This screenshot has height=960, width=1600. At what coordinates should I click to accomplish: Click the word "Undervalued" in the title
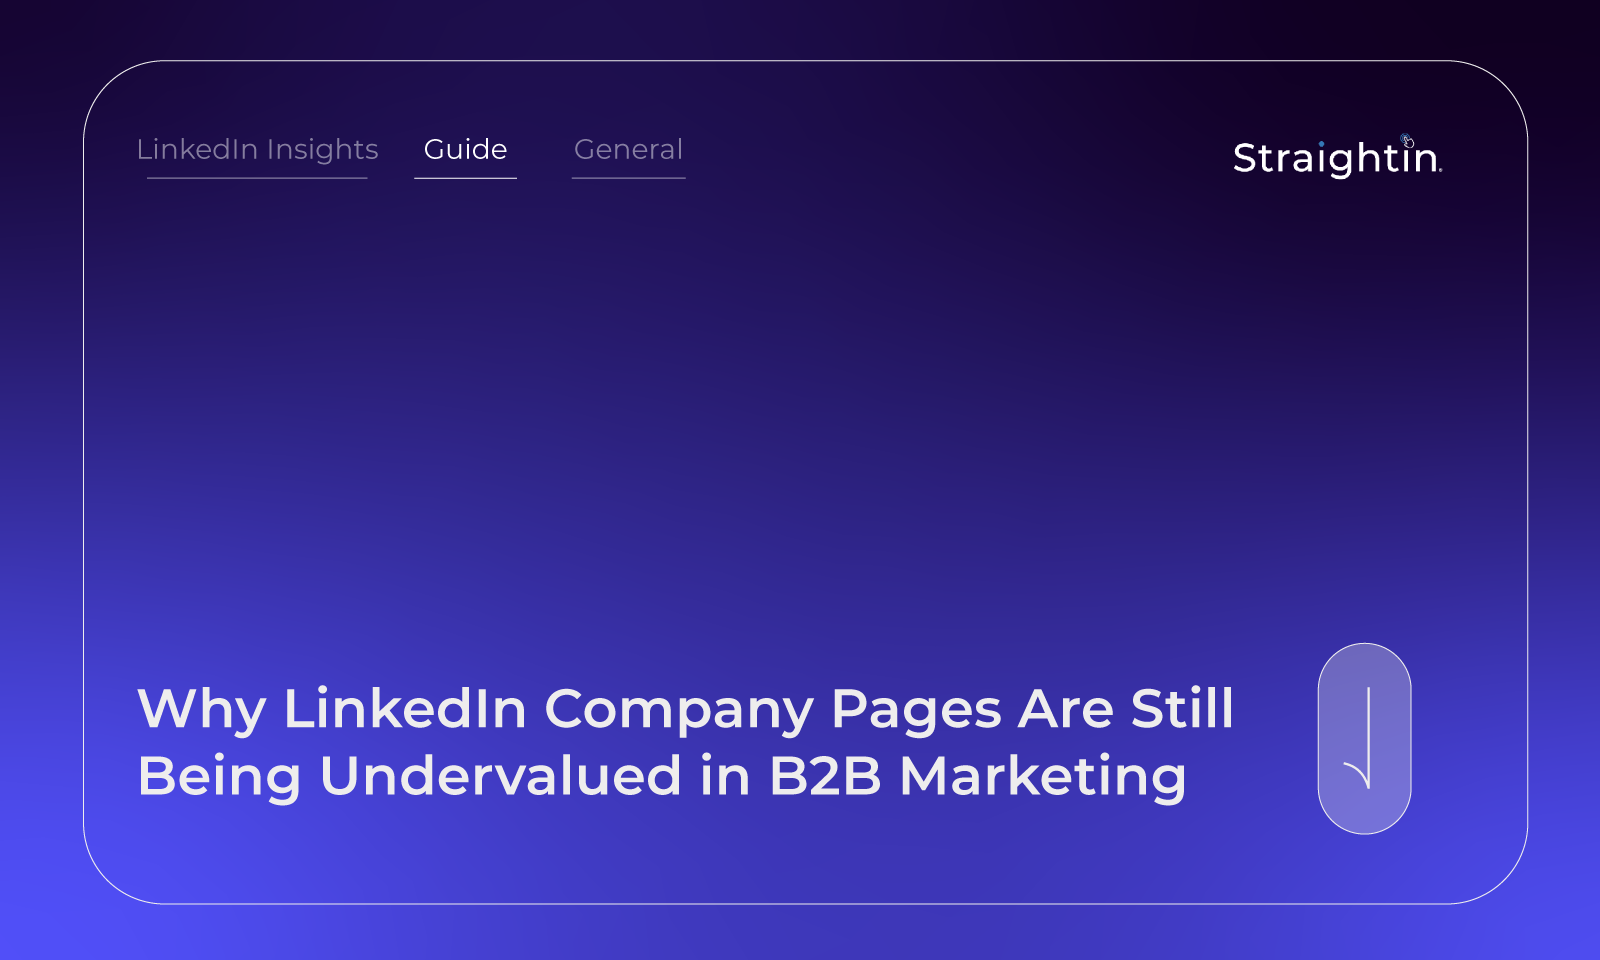(x=500, y=777)
